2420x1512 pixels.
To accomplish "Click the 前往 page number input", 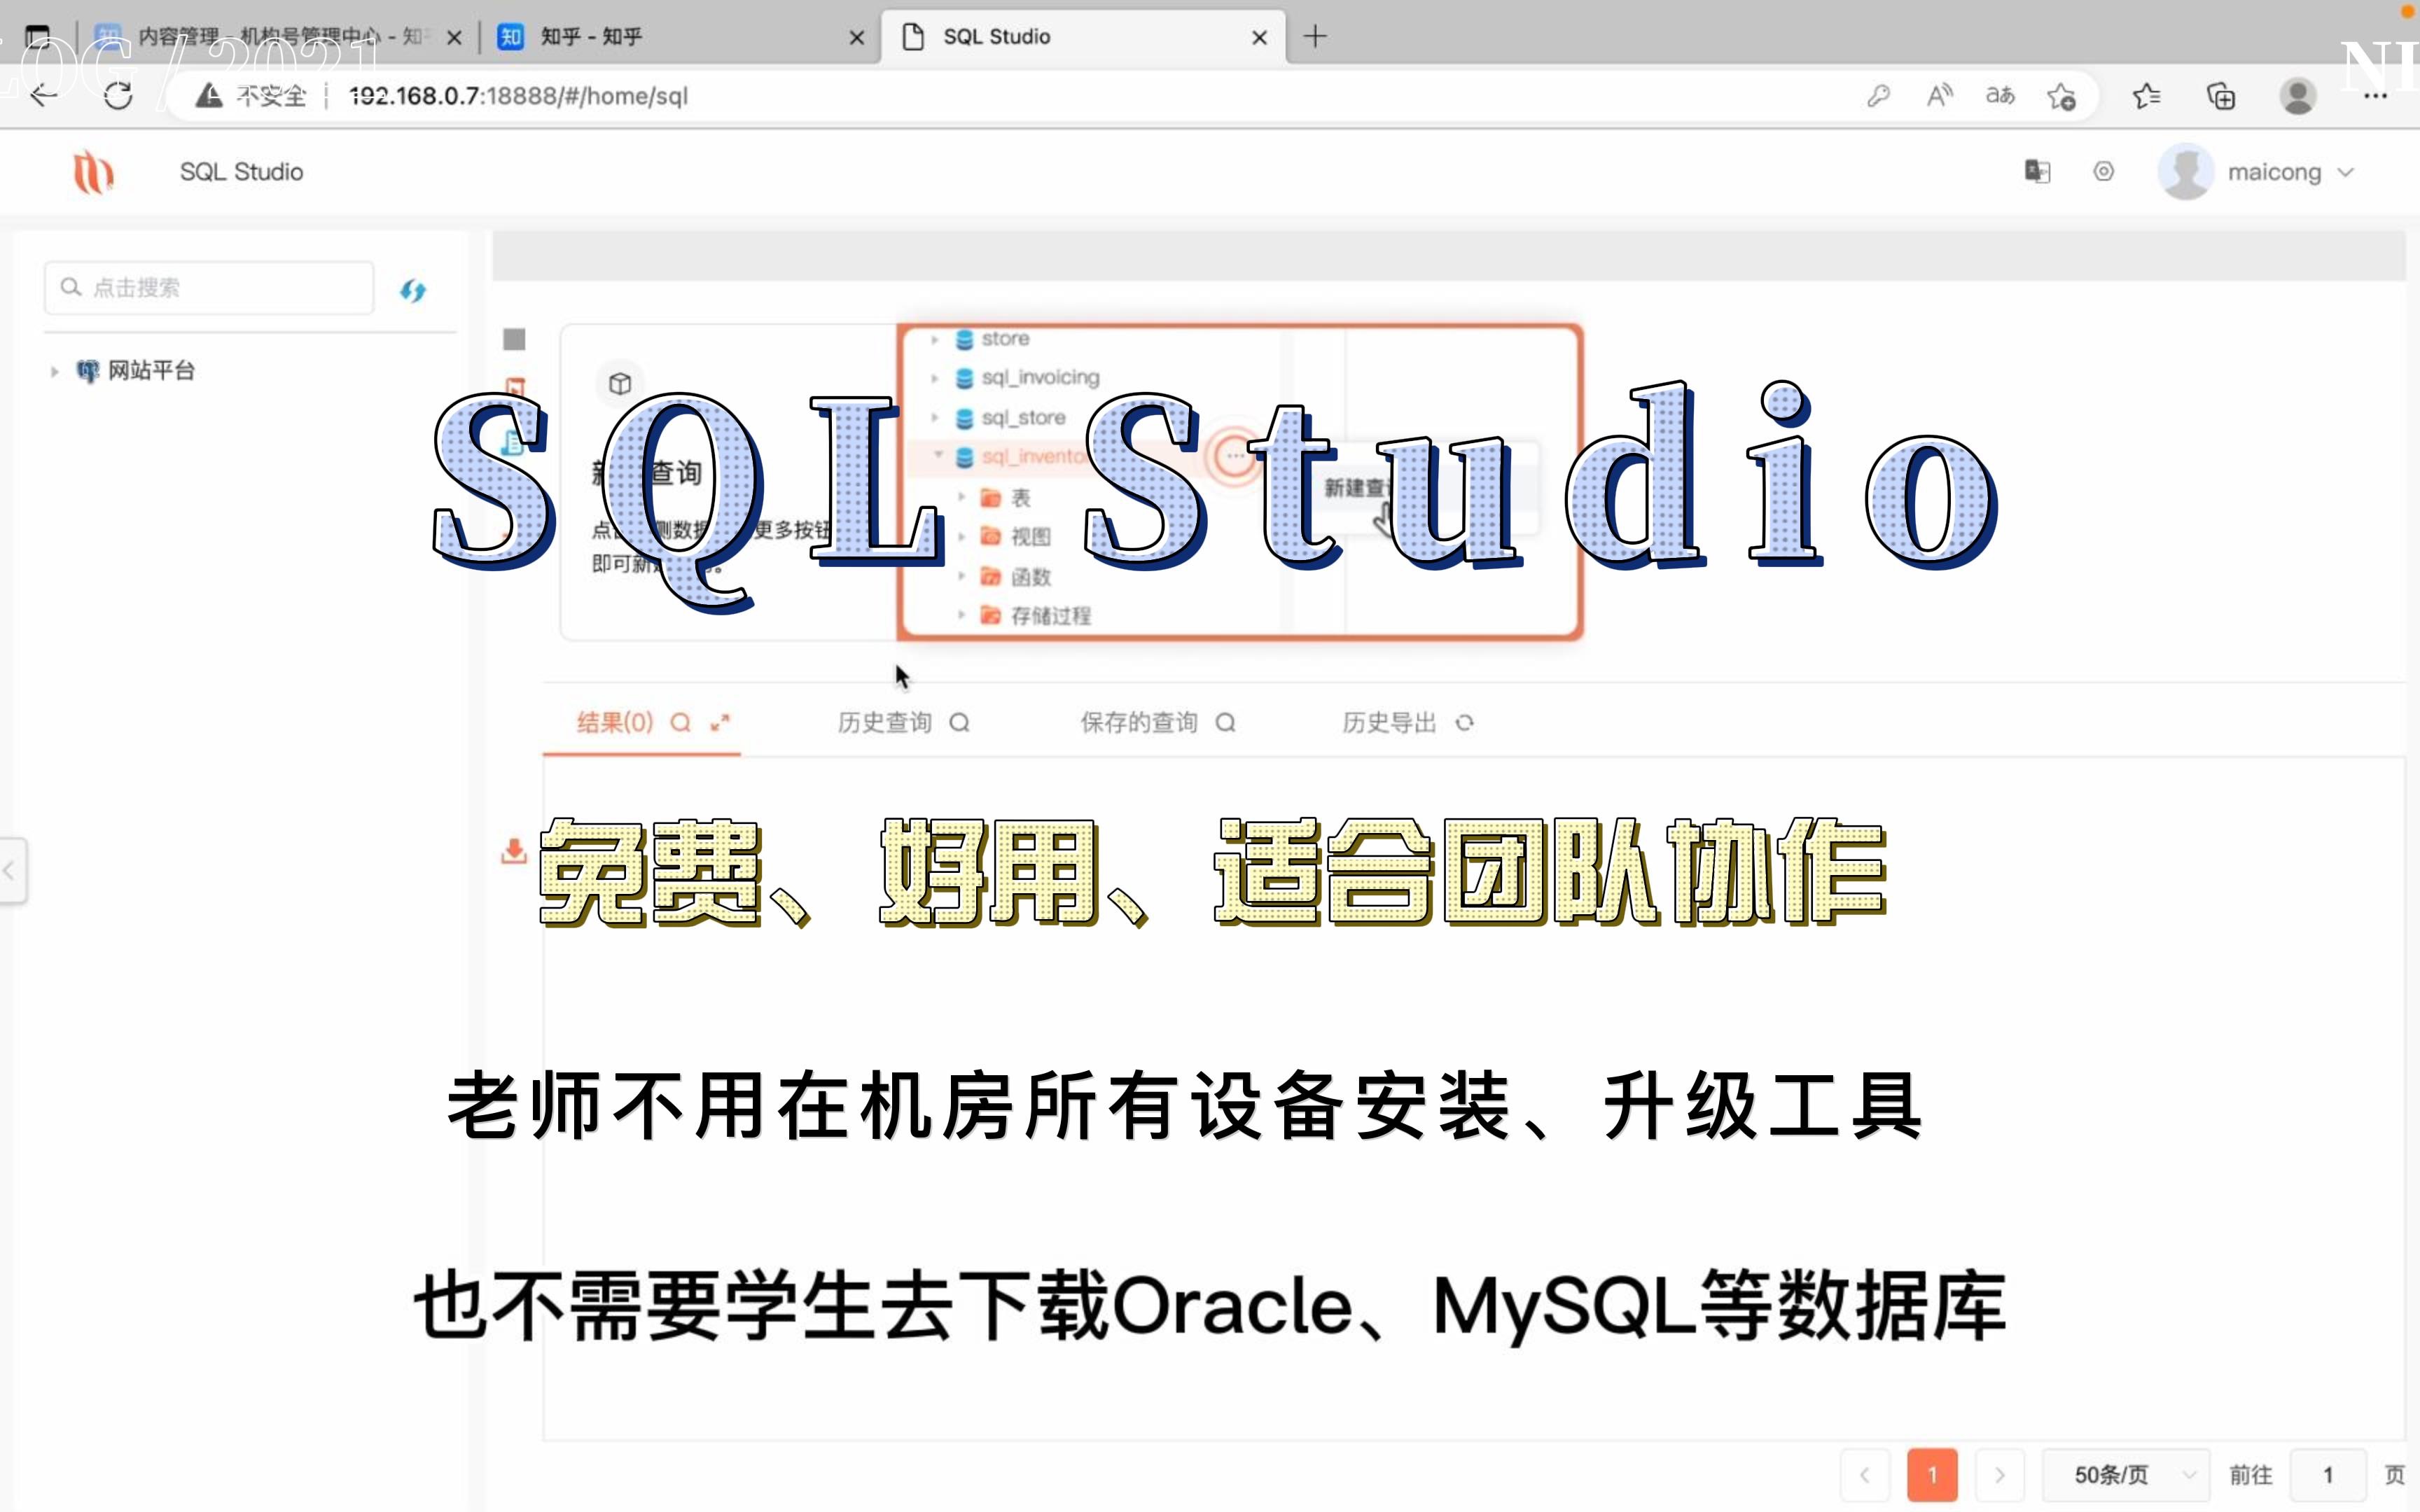I will pyautogui.click(x=2328, y=1474).
